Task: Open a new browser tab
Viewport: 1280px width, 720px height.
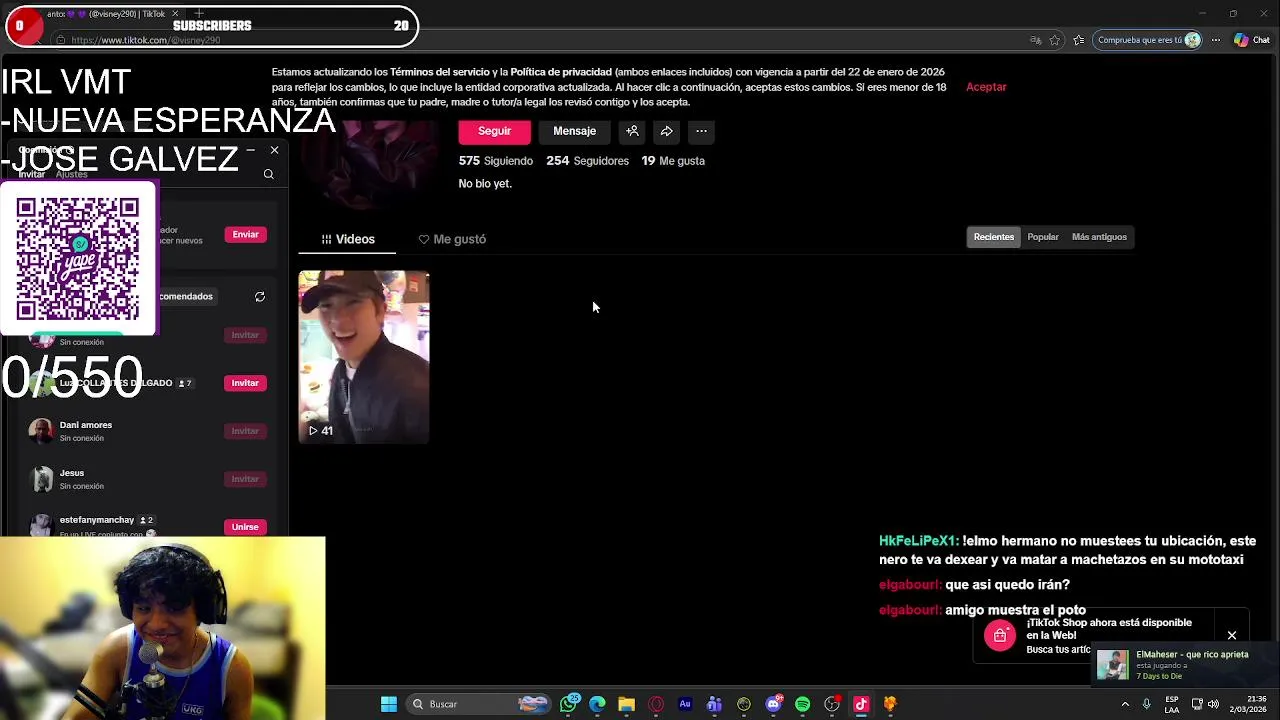Action: [199, 14]
